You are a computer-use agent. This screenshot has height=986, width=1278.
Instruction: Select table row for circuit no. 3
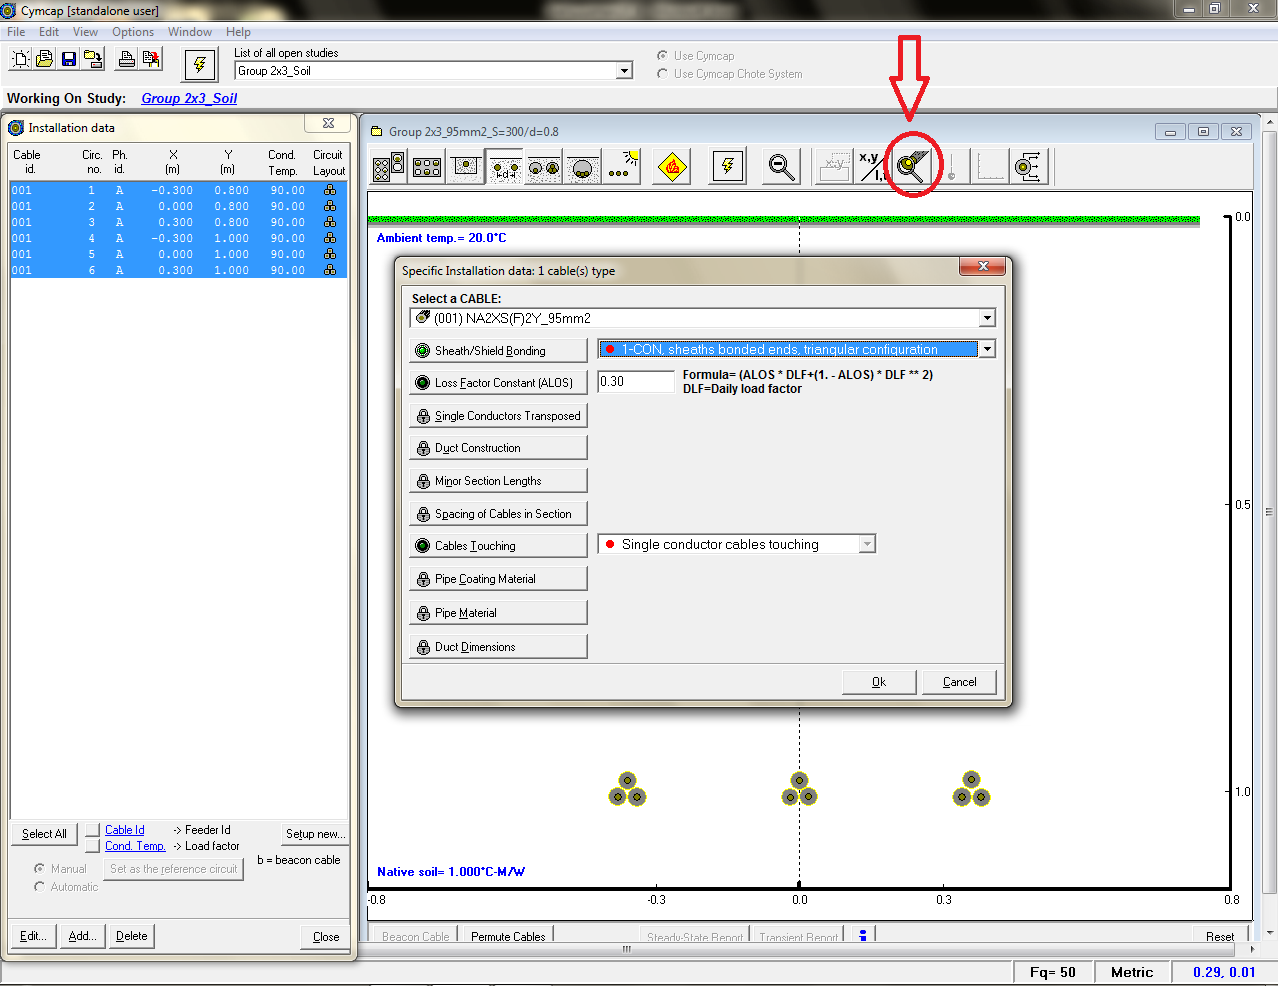pos(179,222)
